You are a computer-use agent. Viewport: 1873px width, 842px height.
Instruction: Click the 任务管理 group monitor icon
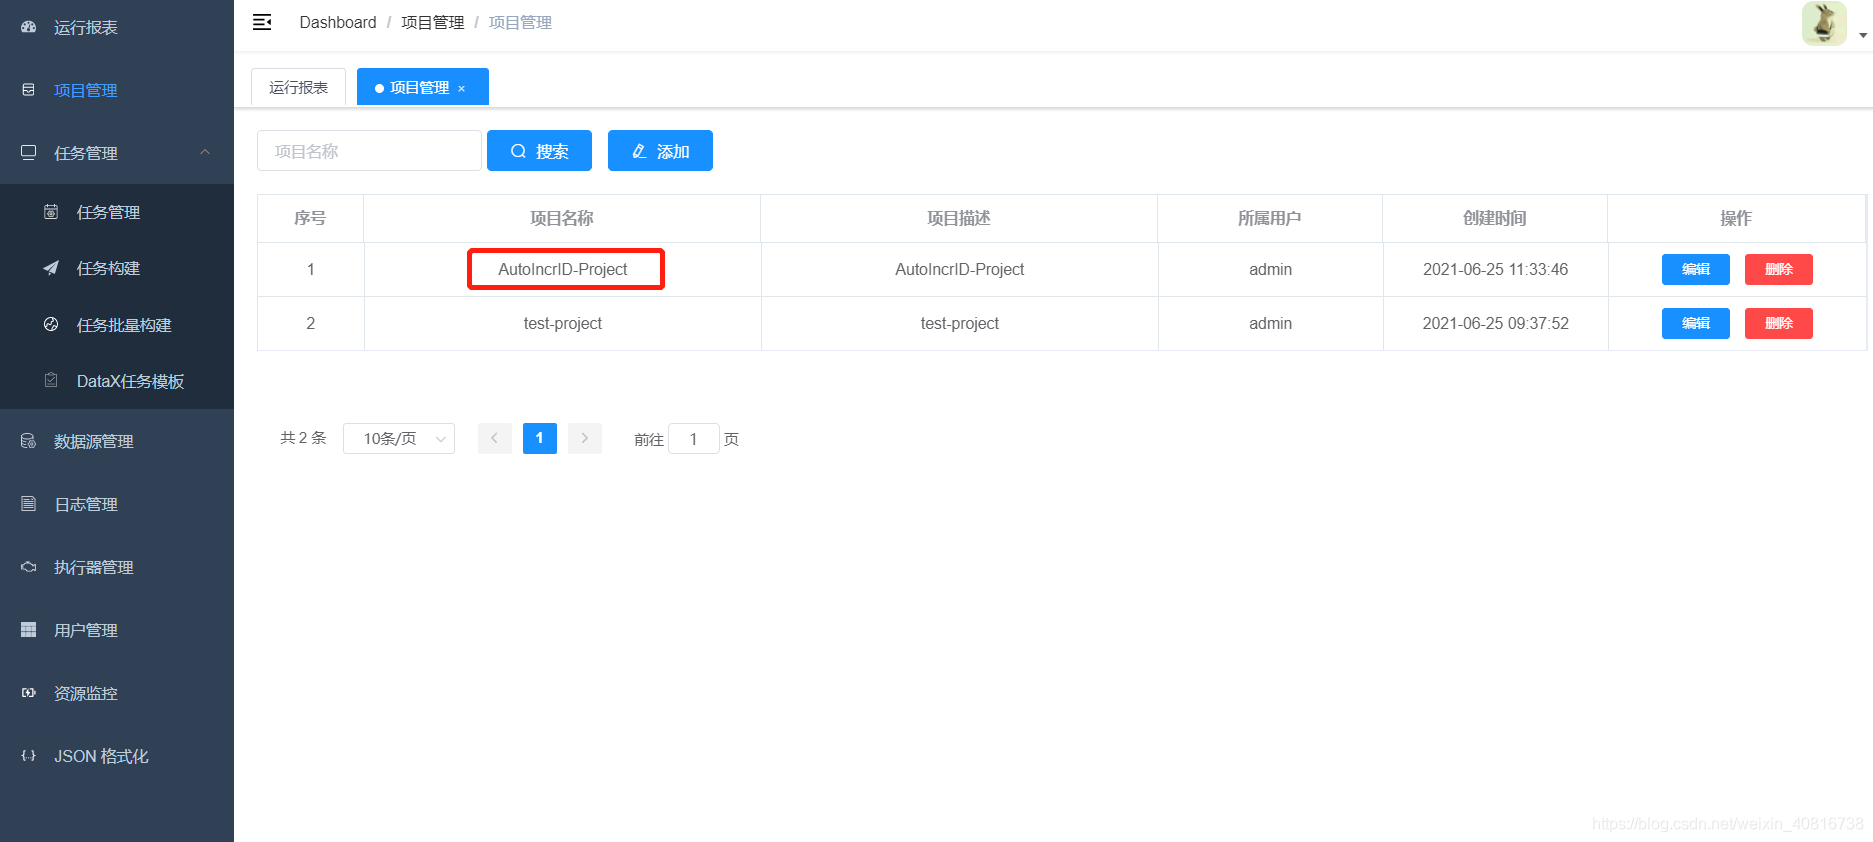tap(29, 152)
